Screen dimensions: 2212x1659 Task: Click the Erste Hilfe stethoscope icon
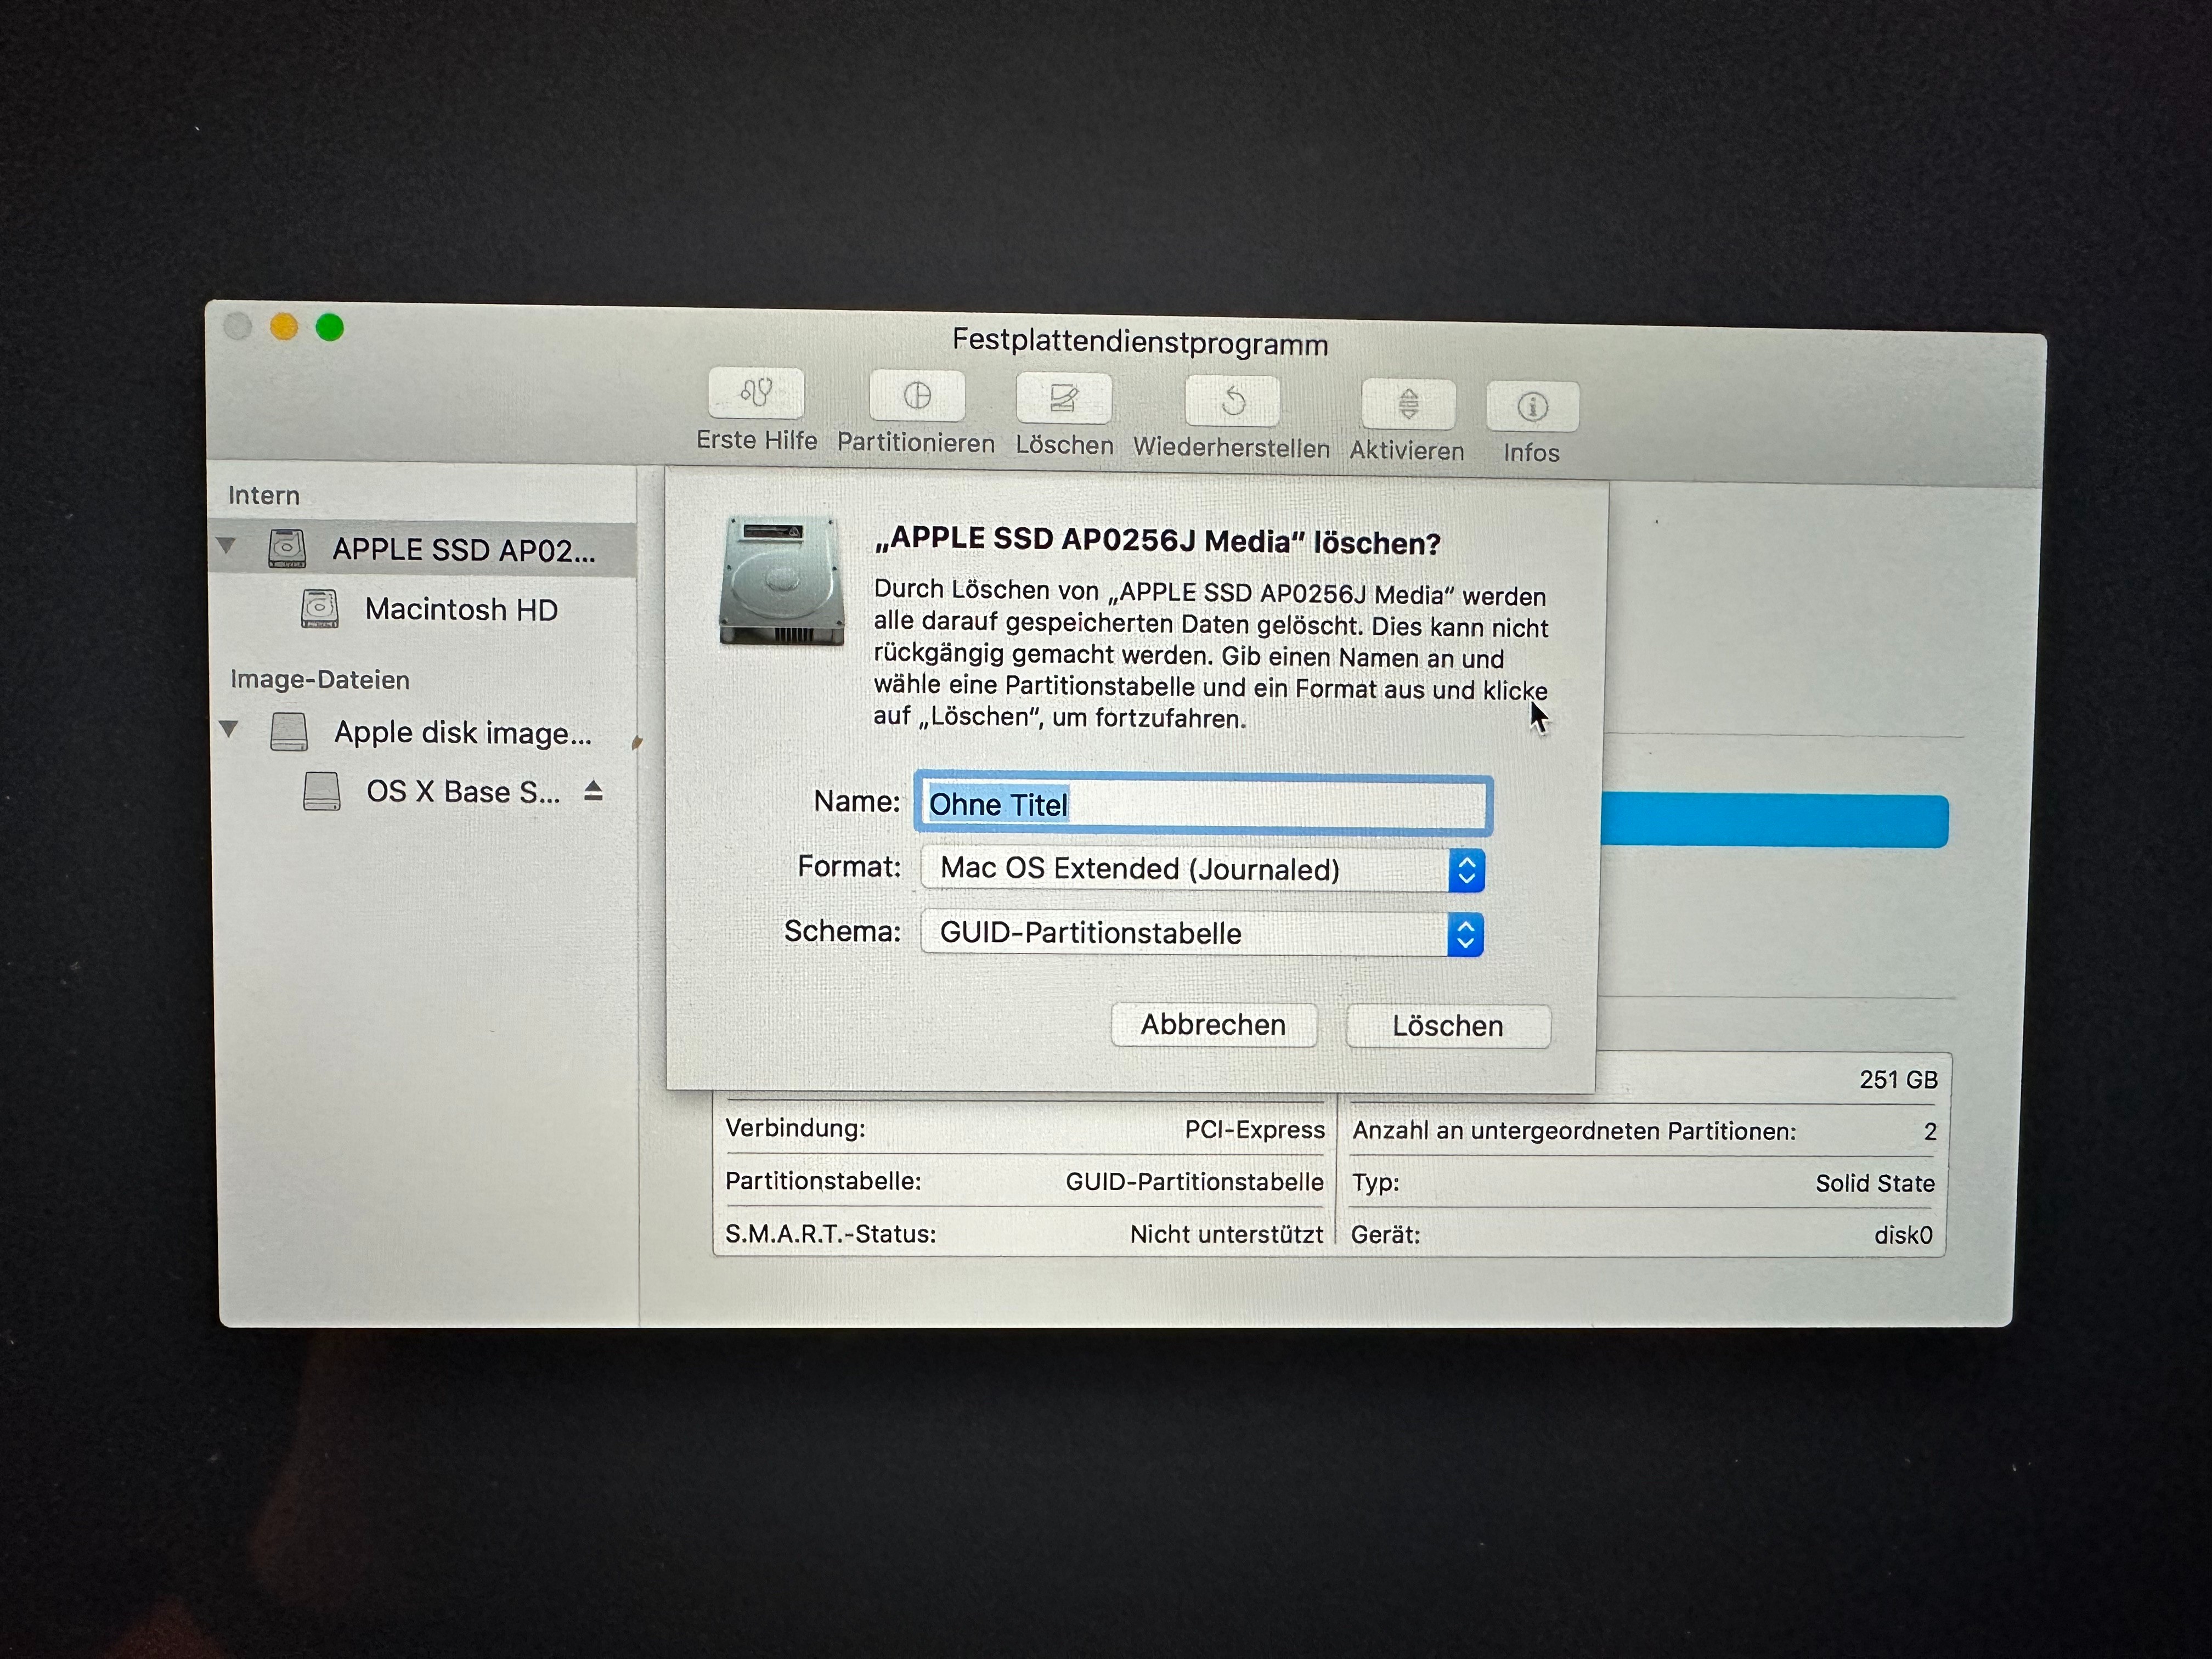[x=756, y=393]
